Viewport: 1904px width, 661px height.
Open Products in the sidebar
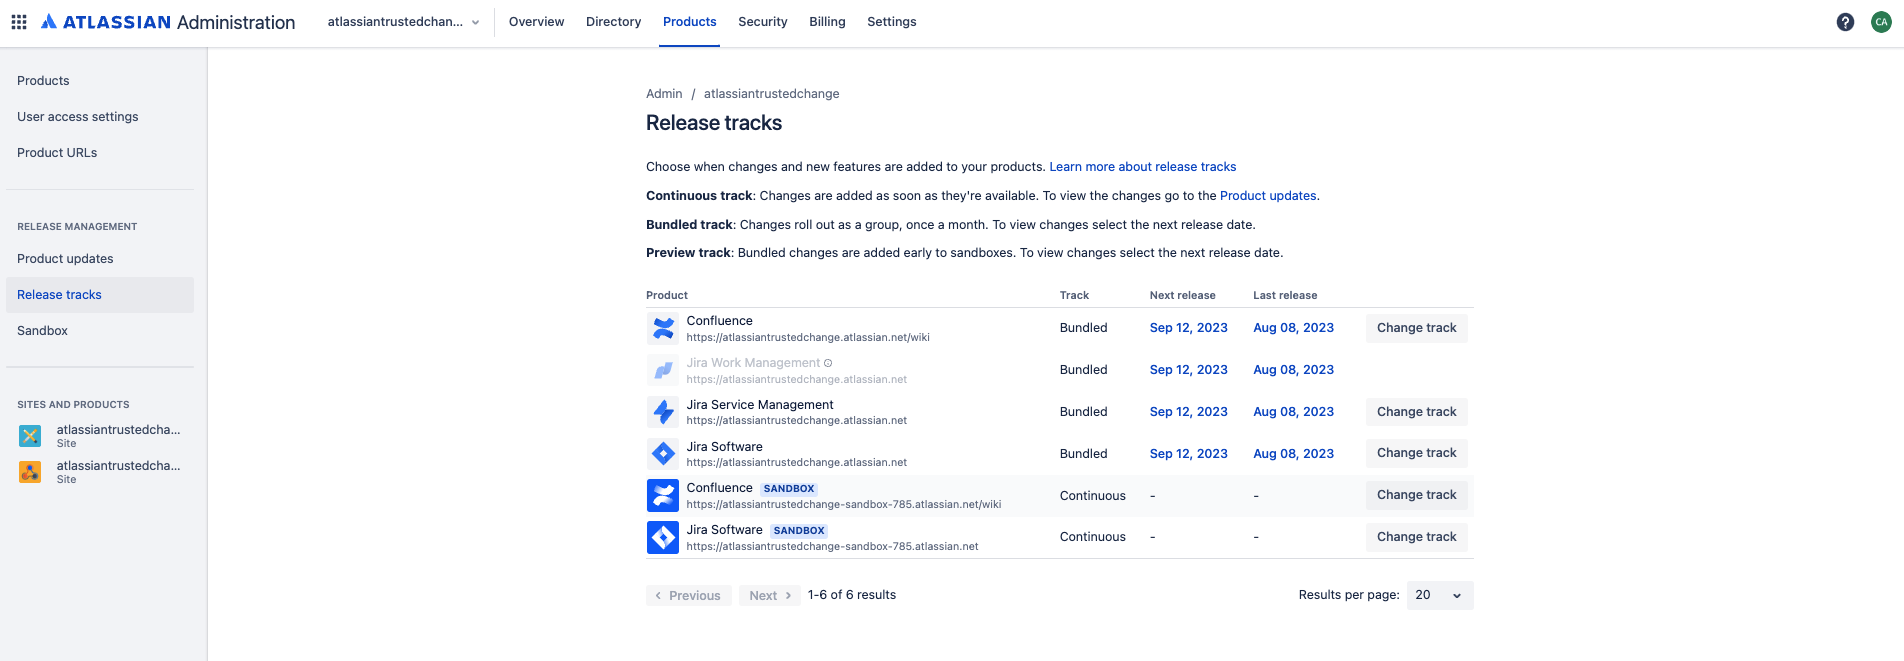[x=100, y=81]
